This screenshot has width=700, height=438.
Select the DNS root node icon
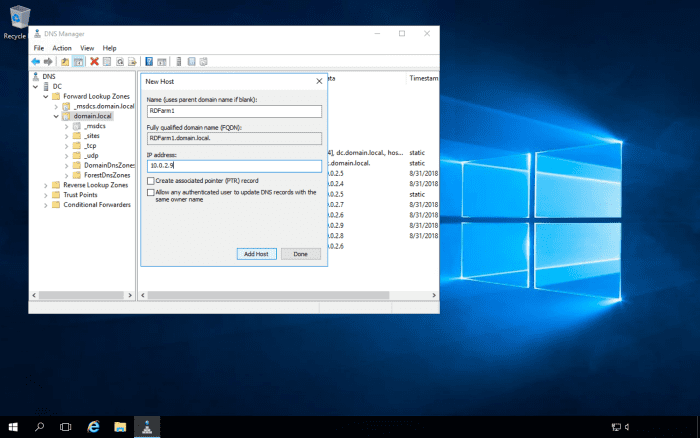pos(36,77)
